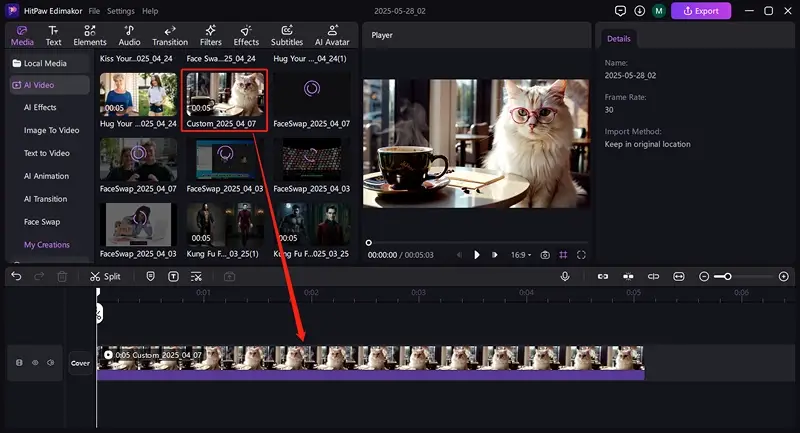Step to next frame in player
This screenshot has height=433, width=800.
(x=494, y=254)
